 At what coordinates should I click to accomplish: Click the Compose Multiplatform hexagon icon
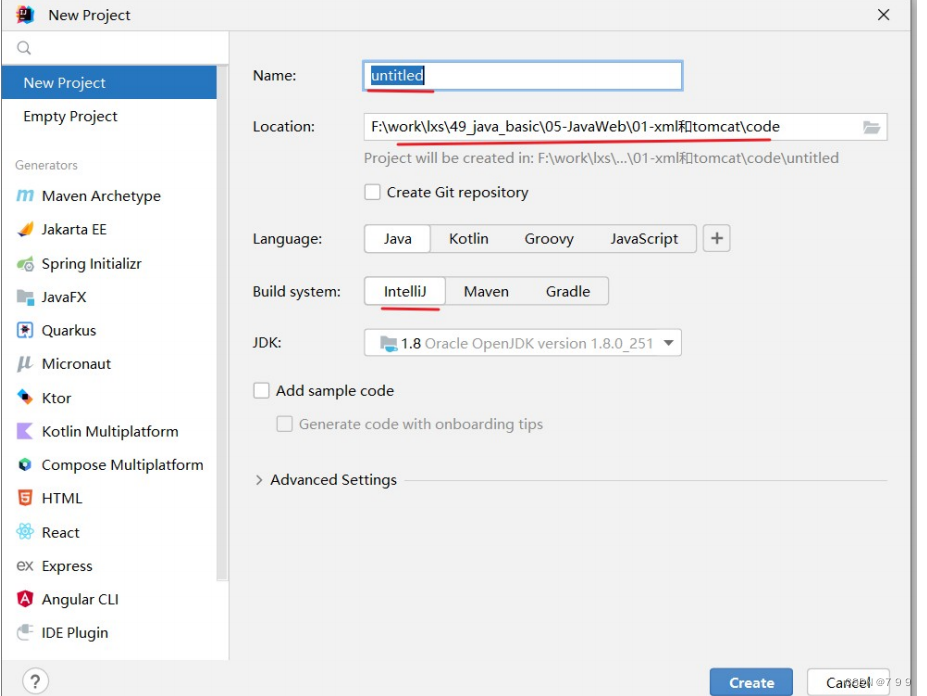[25, 465]
